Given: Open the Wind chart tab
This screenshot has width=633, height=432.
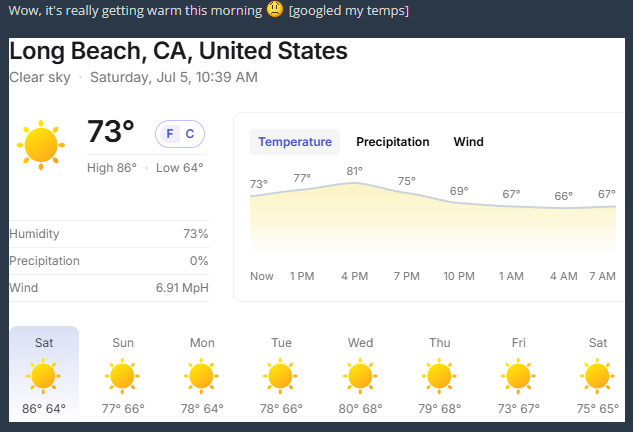Looking at the screenshot, I should click(x=468, y=142).
